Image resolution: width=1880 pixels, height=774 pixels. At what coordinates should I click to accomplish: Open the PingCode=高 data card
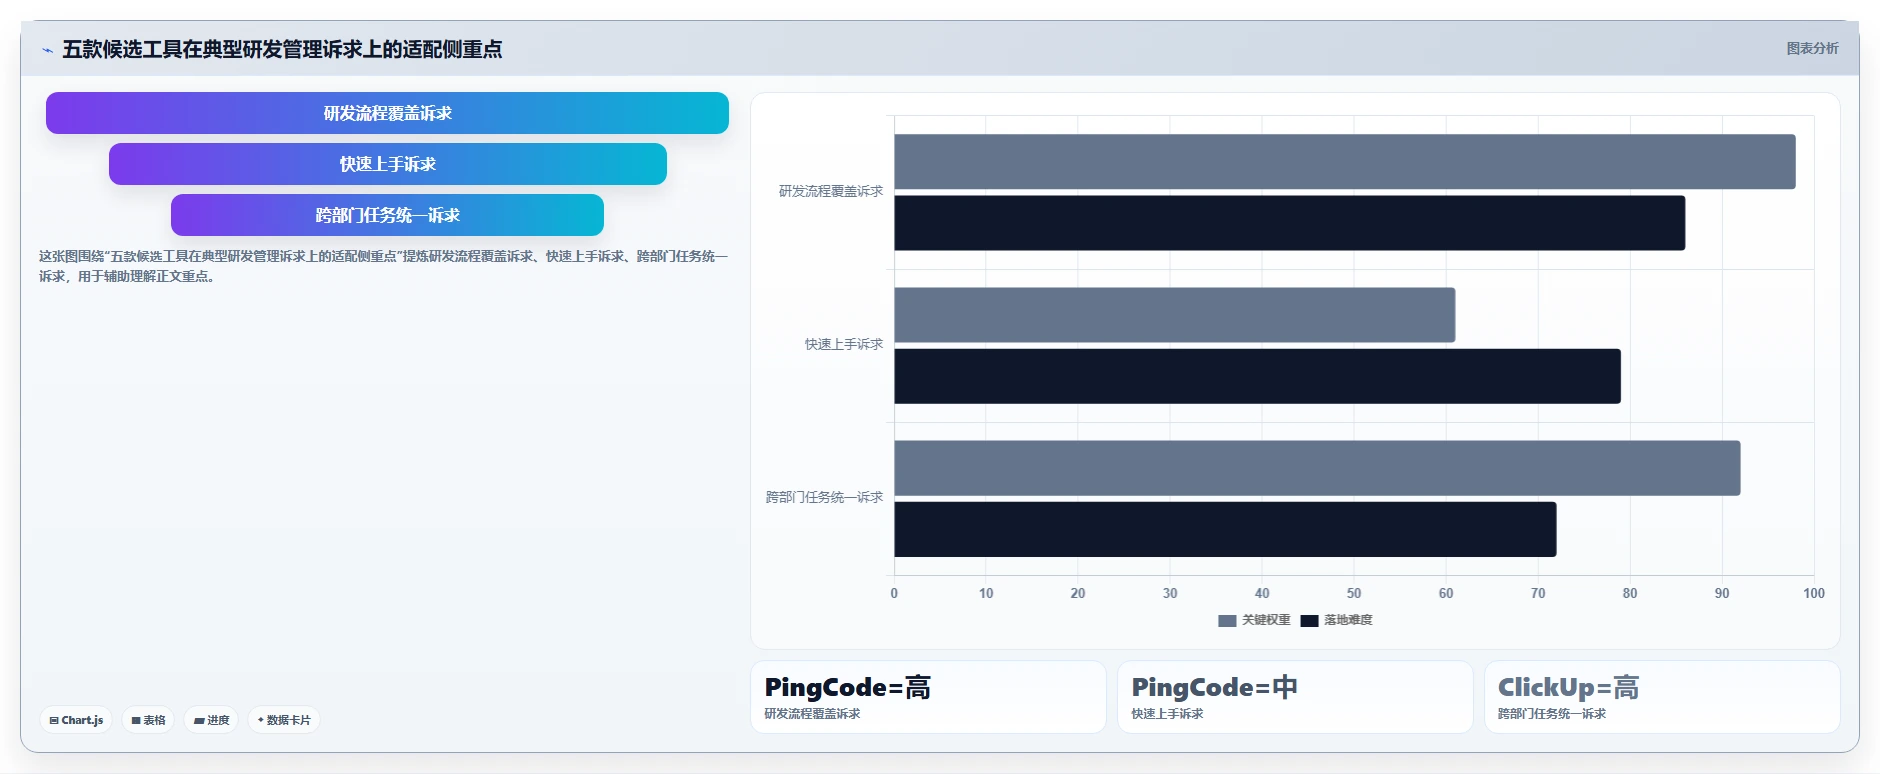(x=928, y=697)
